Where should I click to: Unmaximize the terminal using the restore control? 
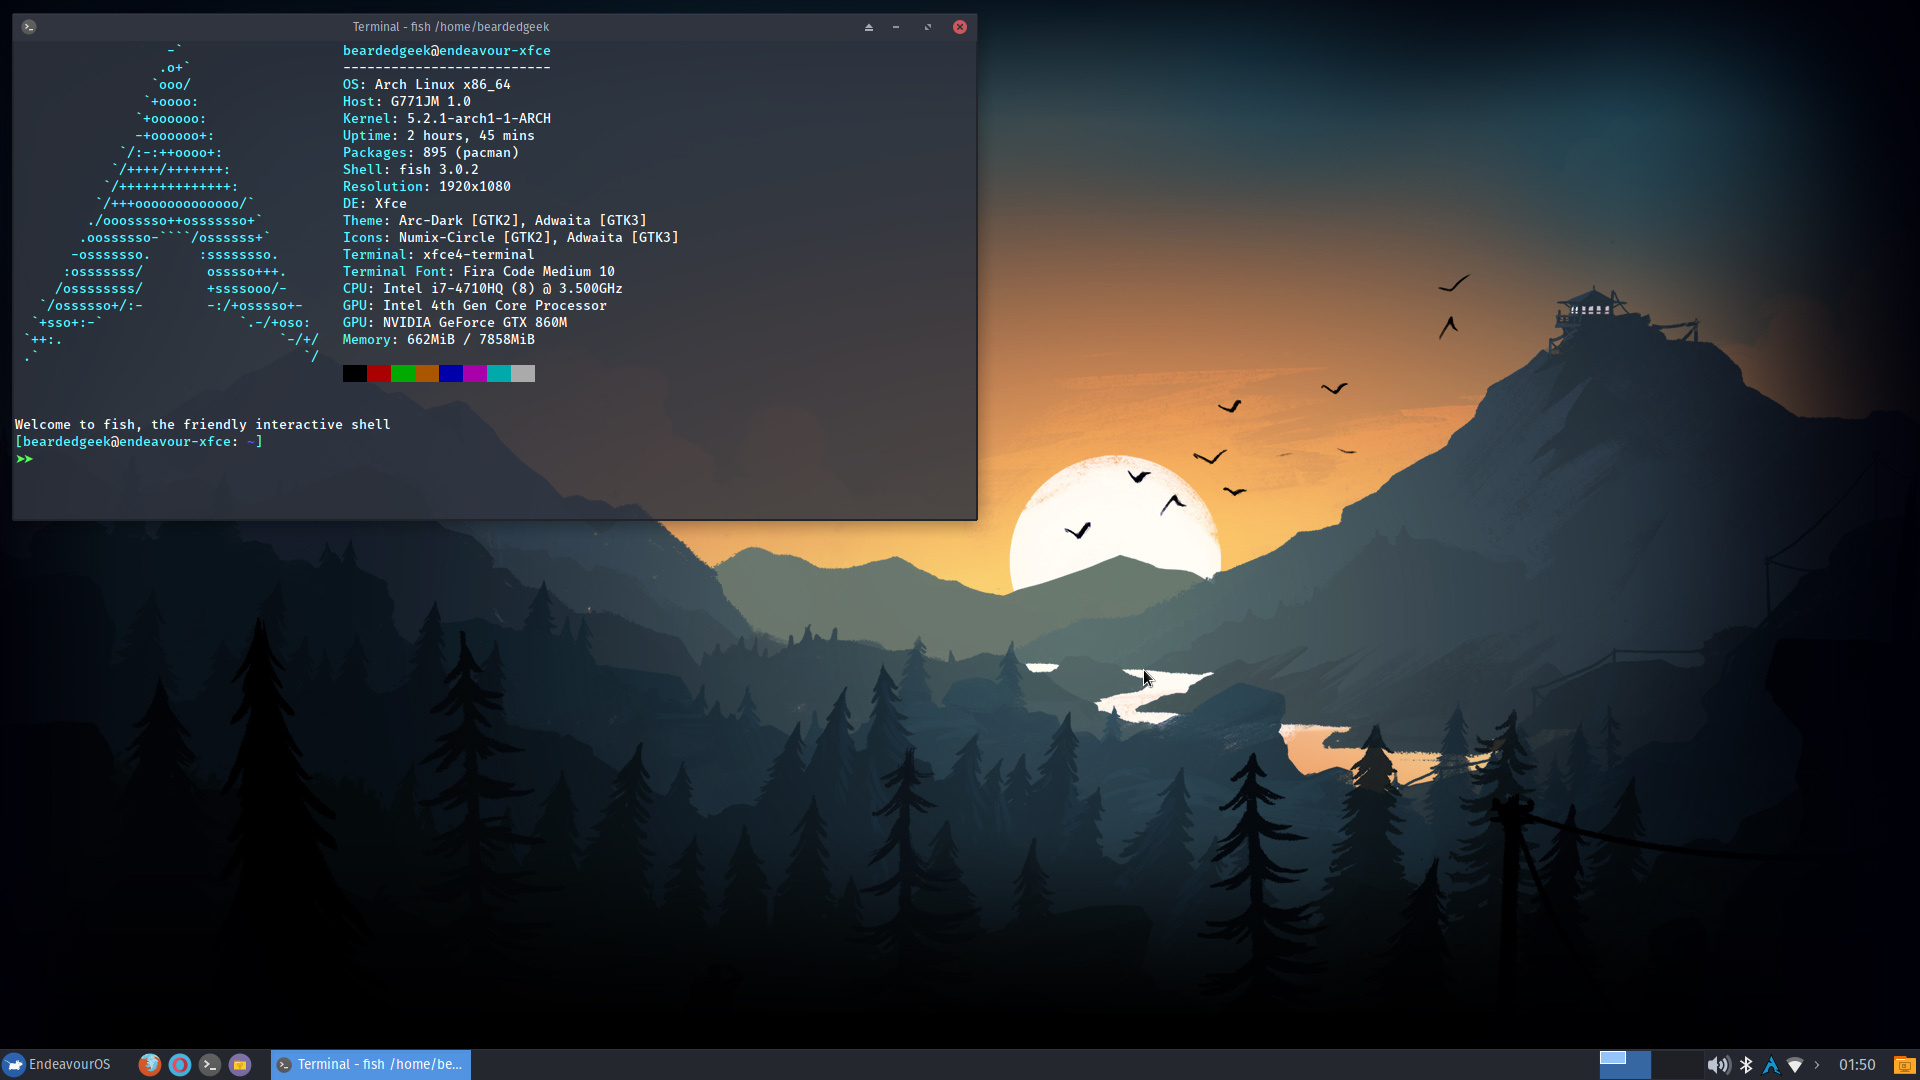point(928,27)
